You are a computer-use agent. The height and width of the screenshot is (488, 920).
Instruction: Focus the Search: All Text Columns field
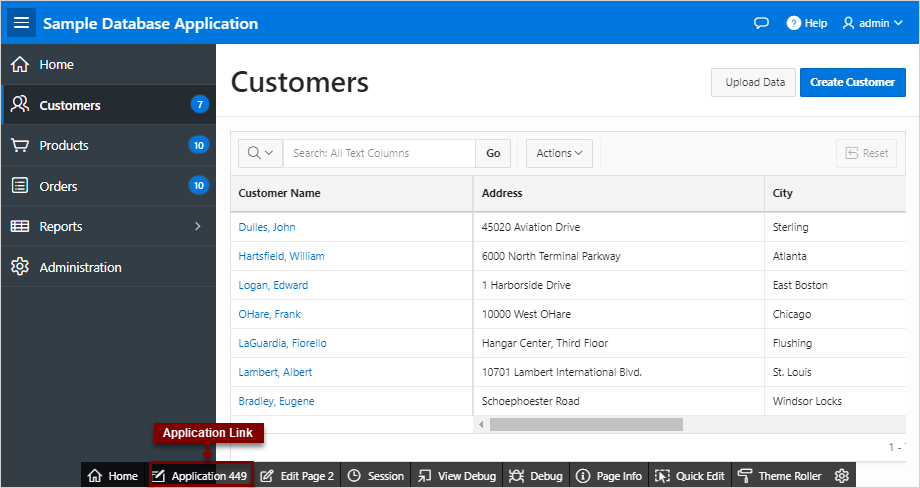point(379,153)
